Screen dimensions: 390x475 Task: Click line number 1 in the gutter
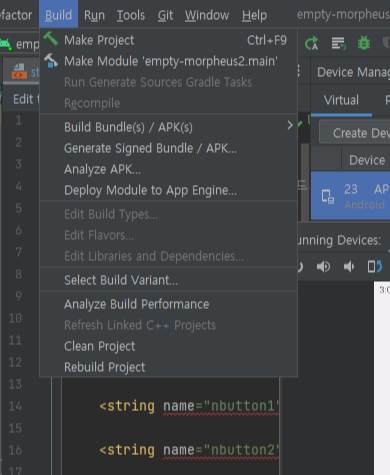pyautogui.click(x=18, y=120)
